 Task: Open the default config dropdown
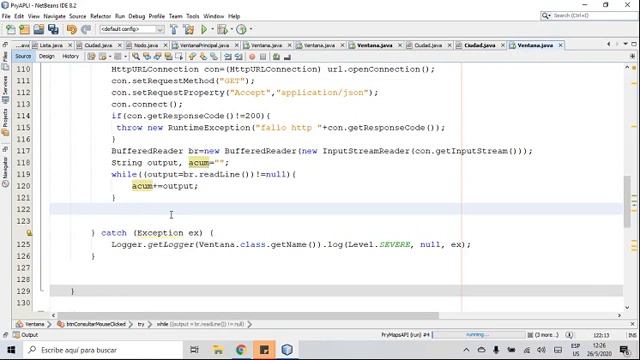point(132,29)
